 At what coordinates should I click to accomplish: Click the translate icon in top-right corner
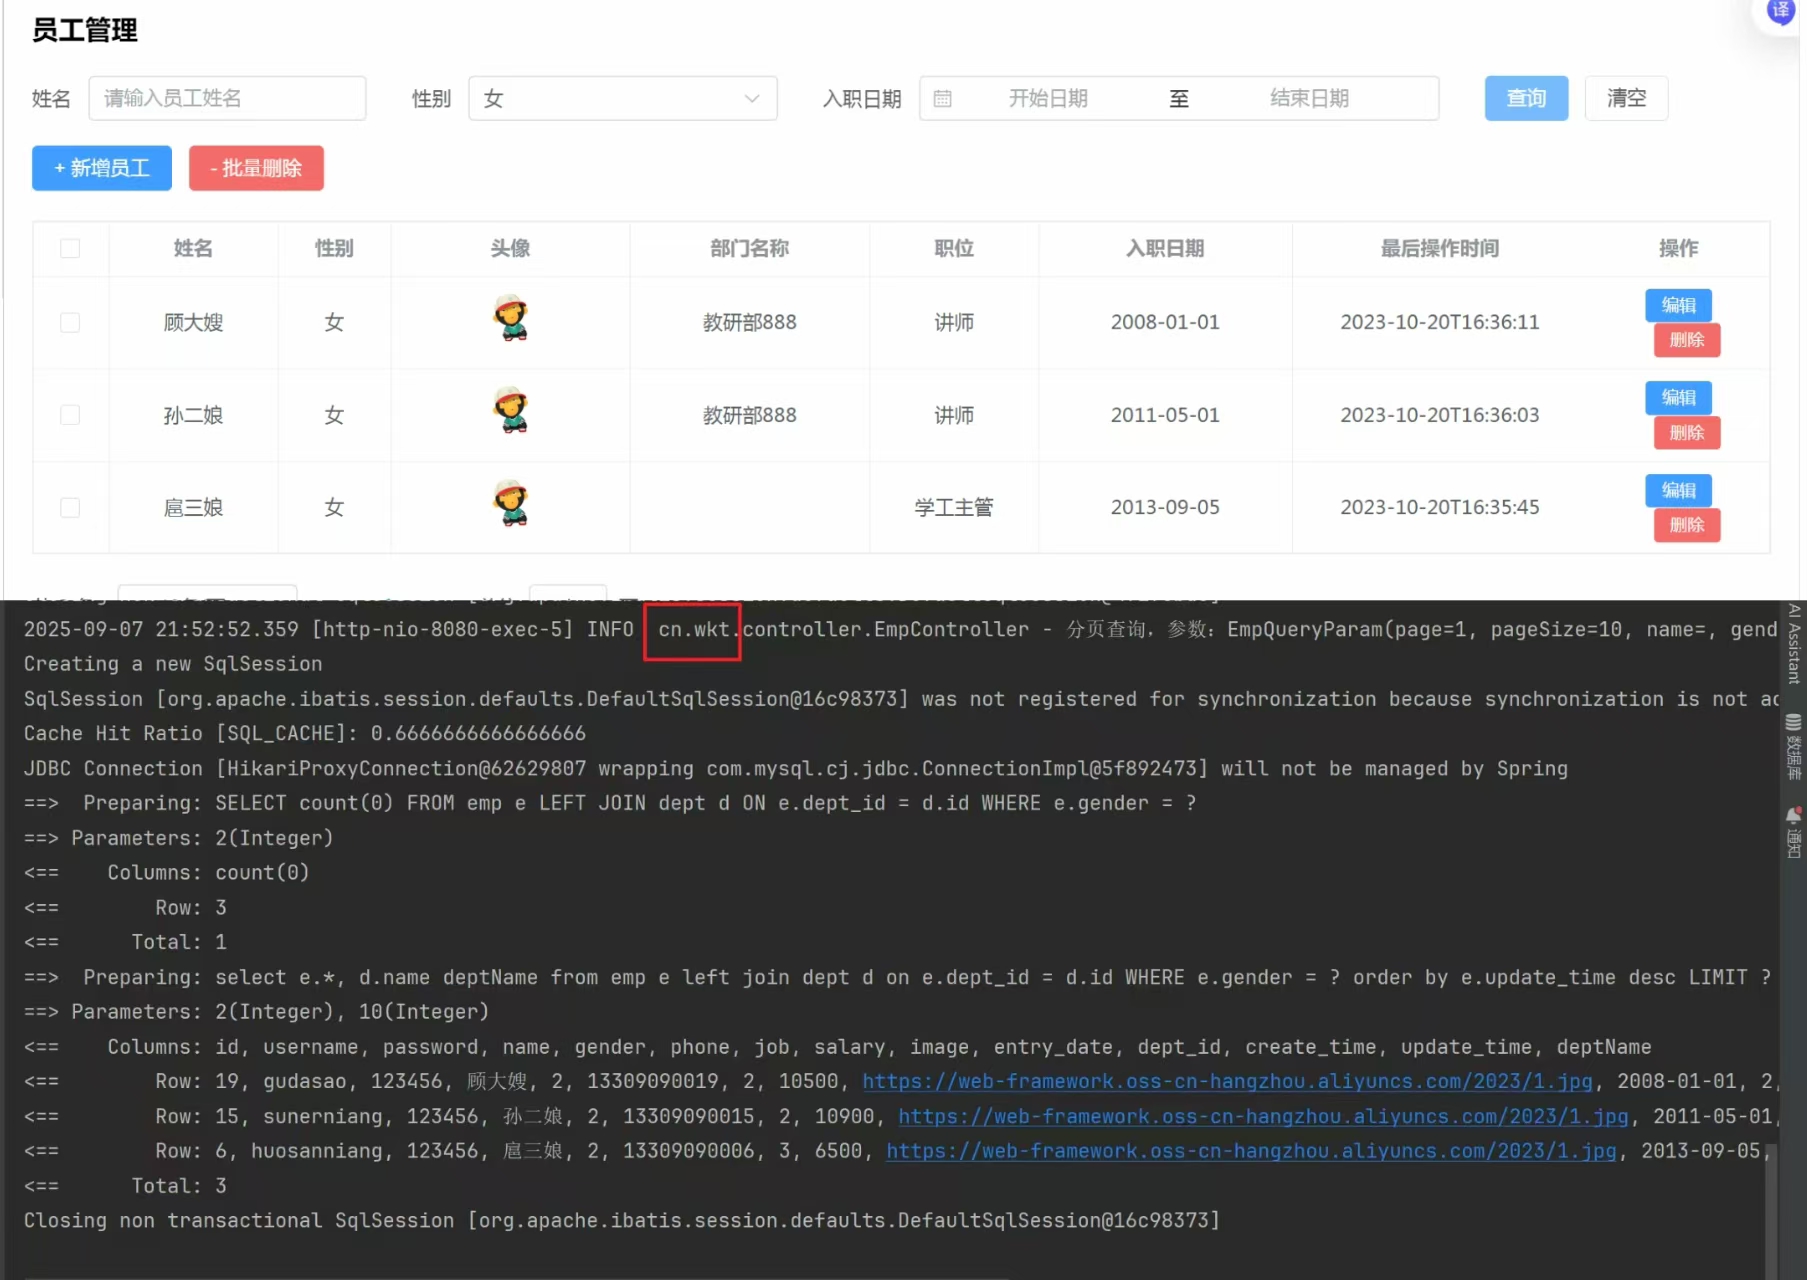click(x=1780, y=12)
